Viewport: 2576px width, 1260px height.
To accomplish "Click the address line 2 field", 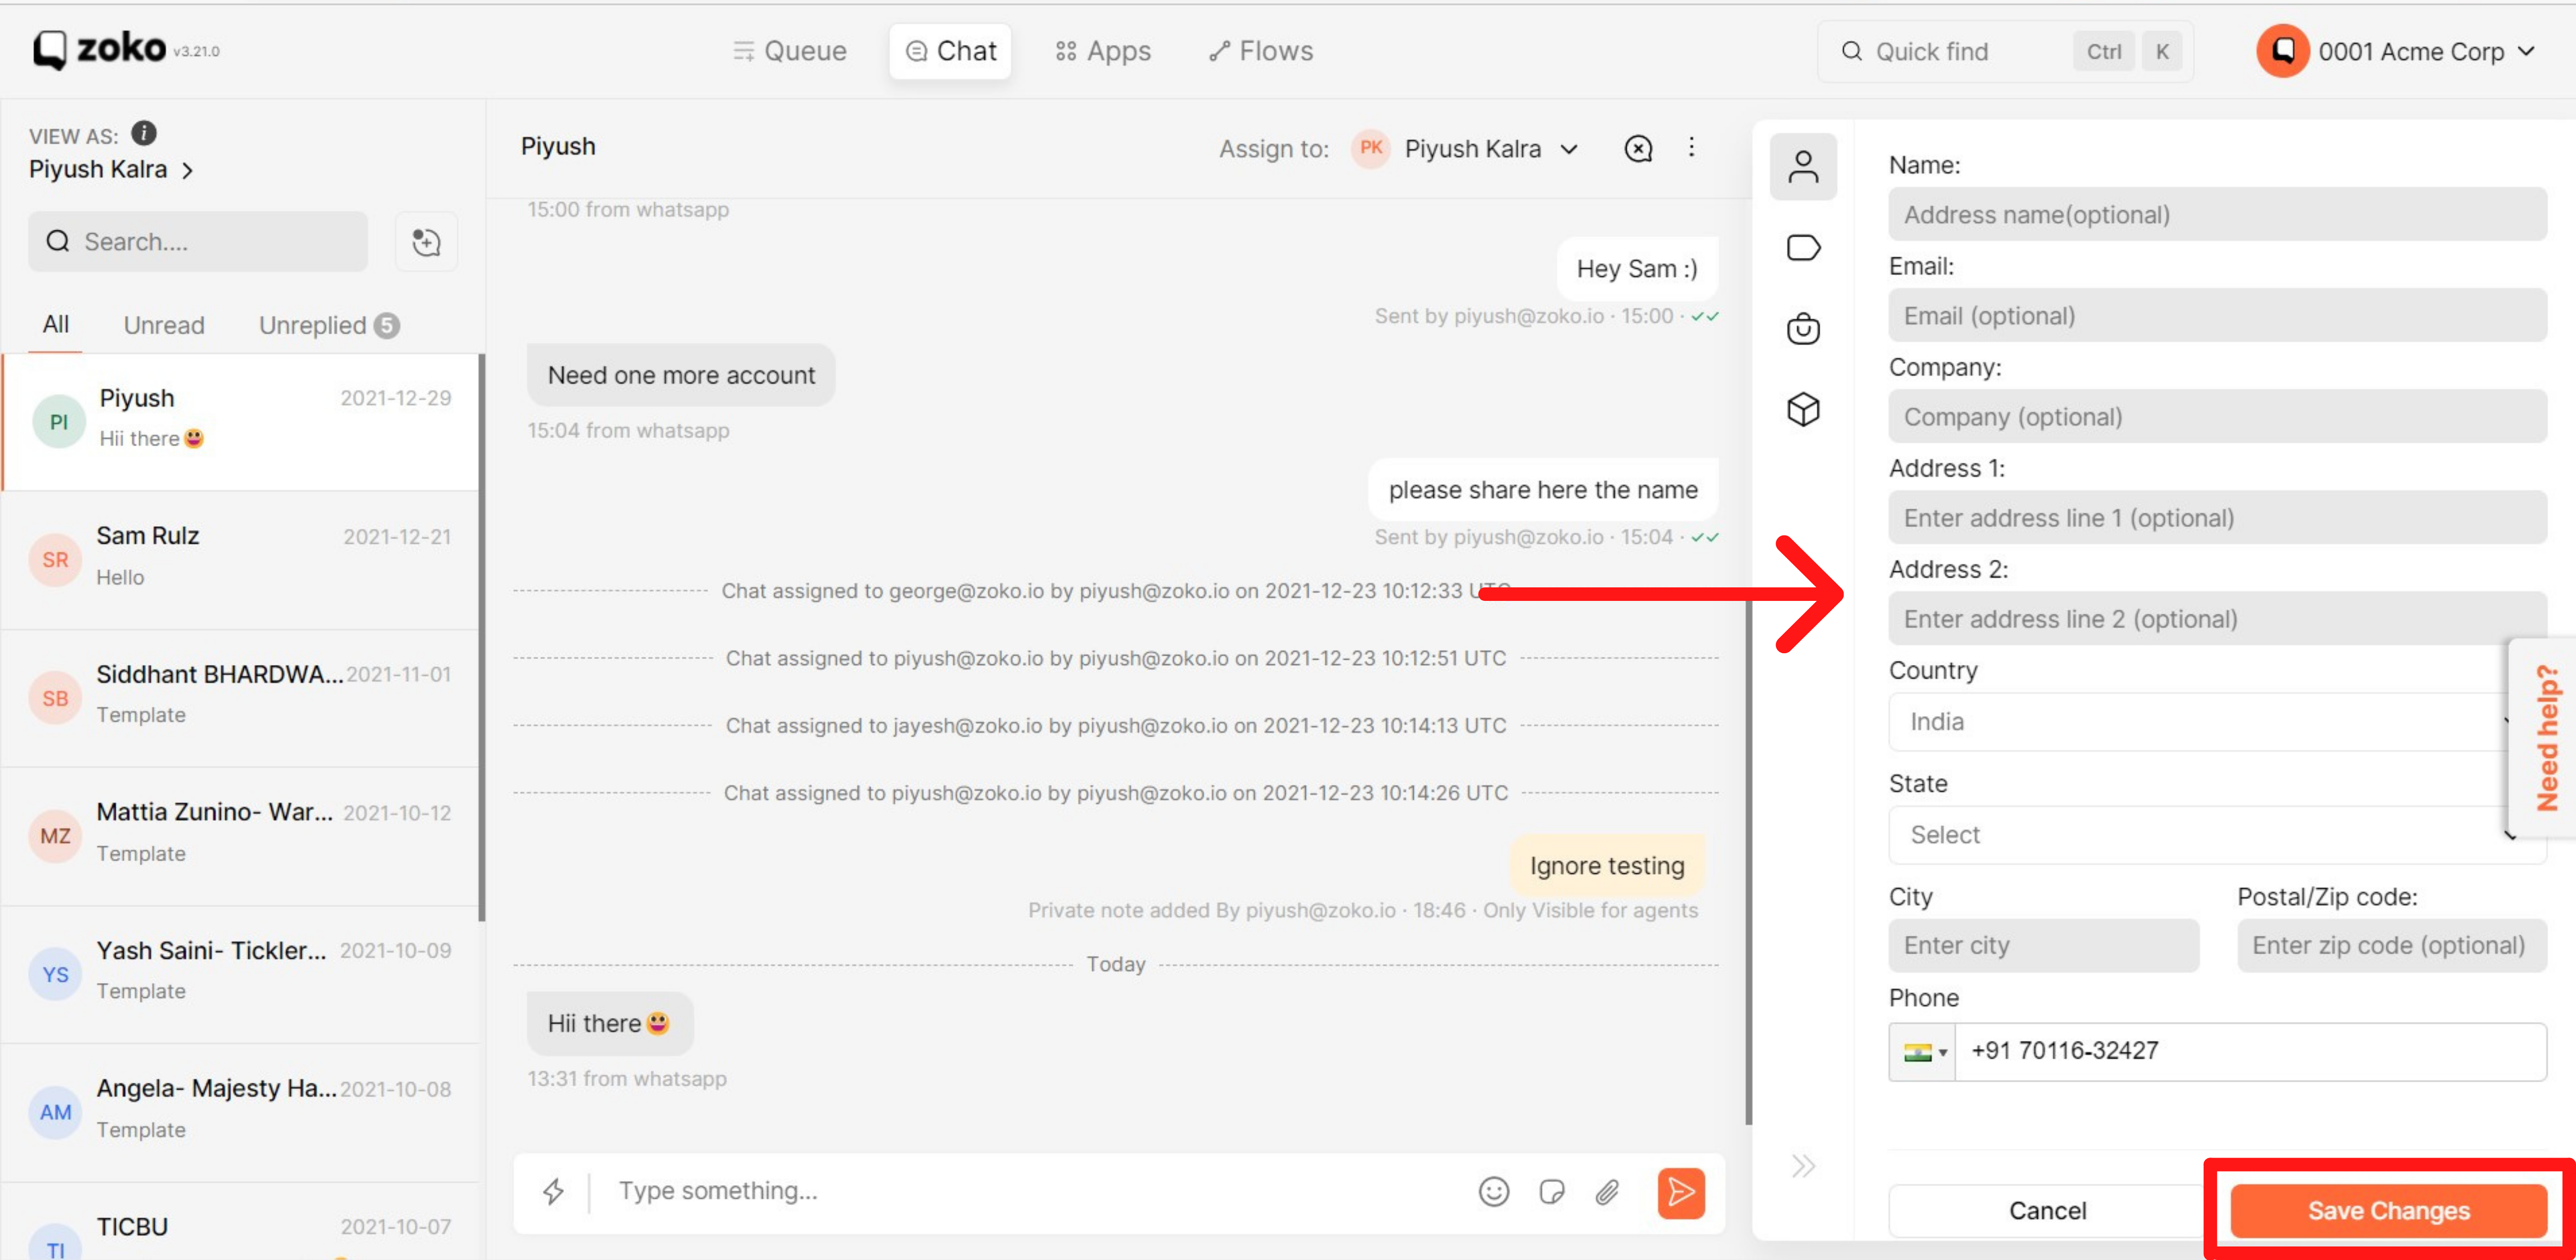I will pos(2217,618).
